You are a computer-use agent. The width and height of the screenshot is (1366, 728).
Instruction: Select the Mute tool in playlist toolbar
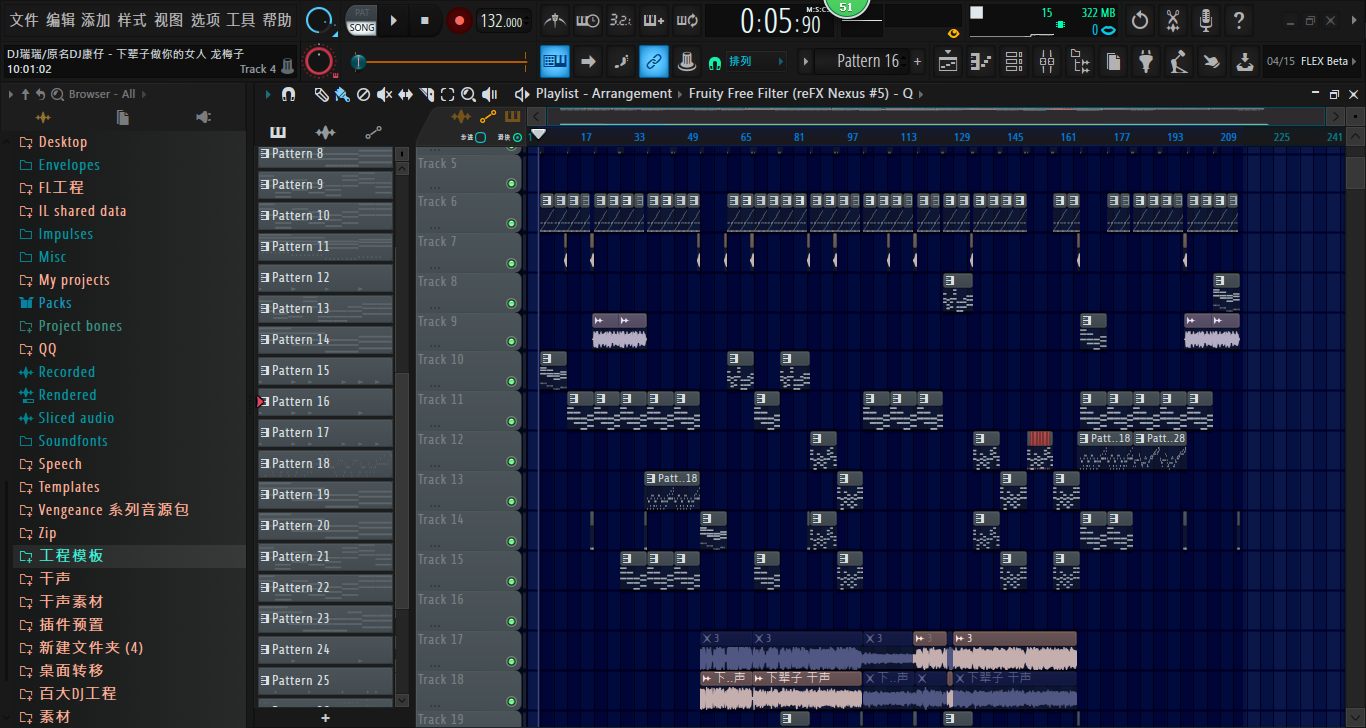(x=384, y=94)
